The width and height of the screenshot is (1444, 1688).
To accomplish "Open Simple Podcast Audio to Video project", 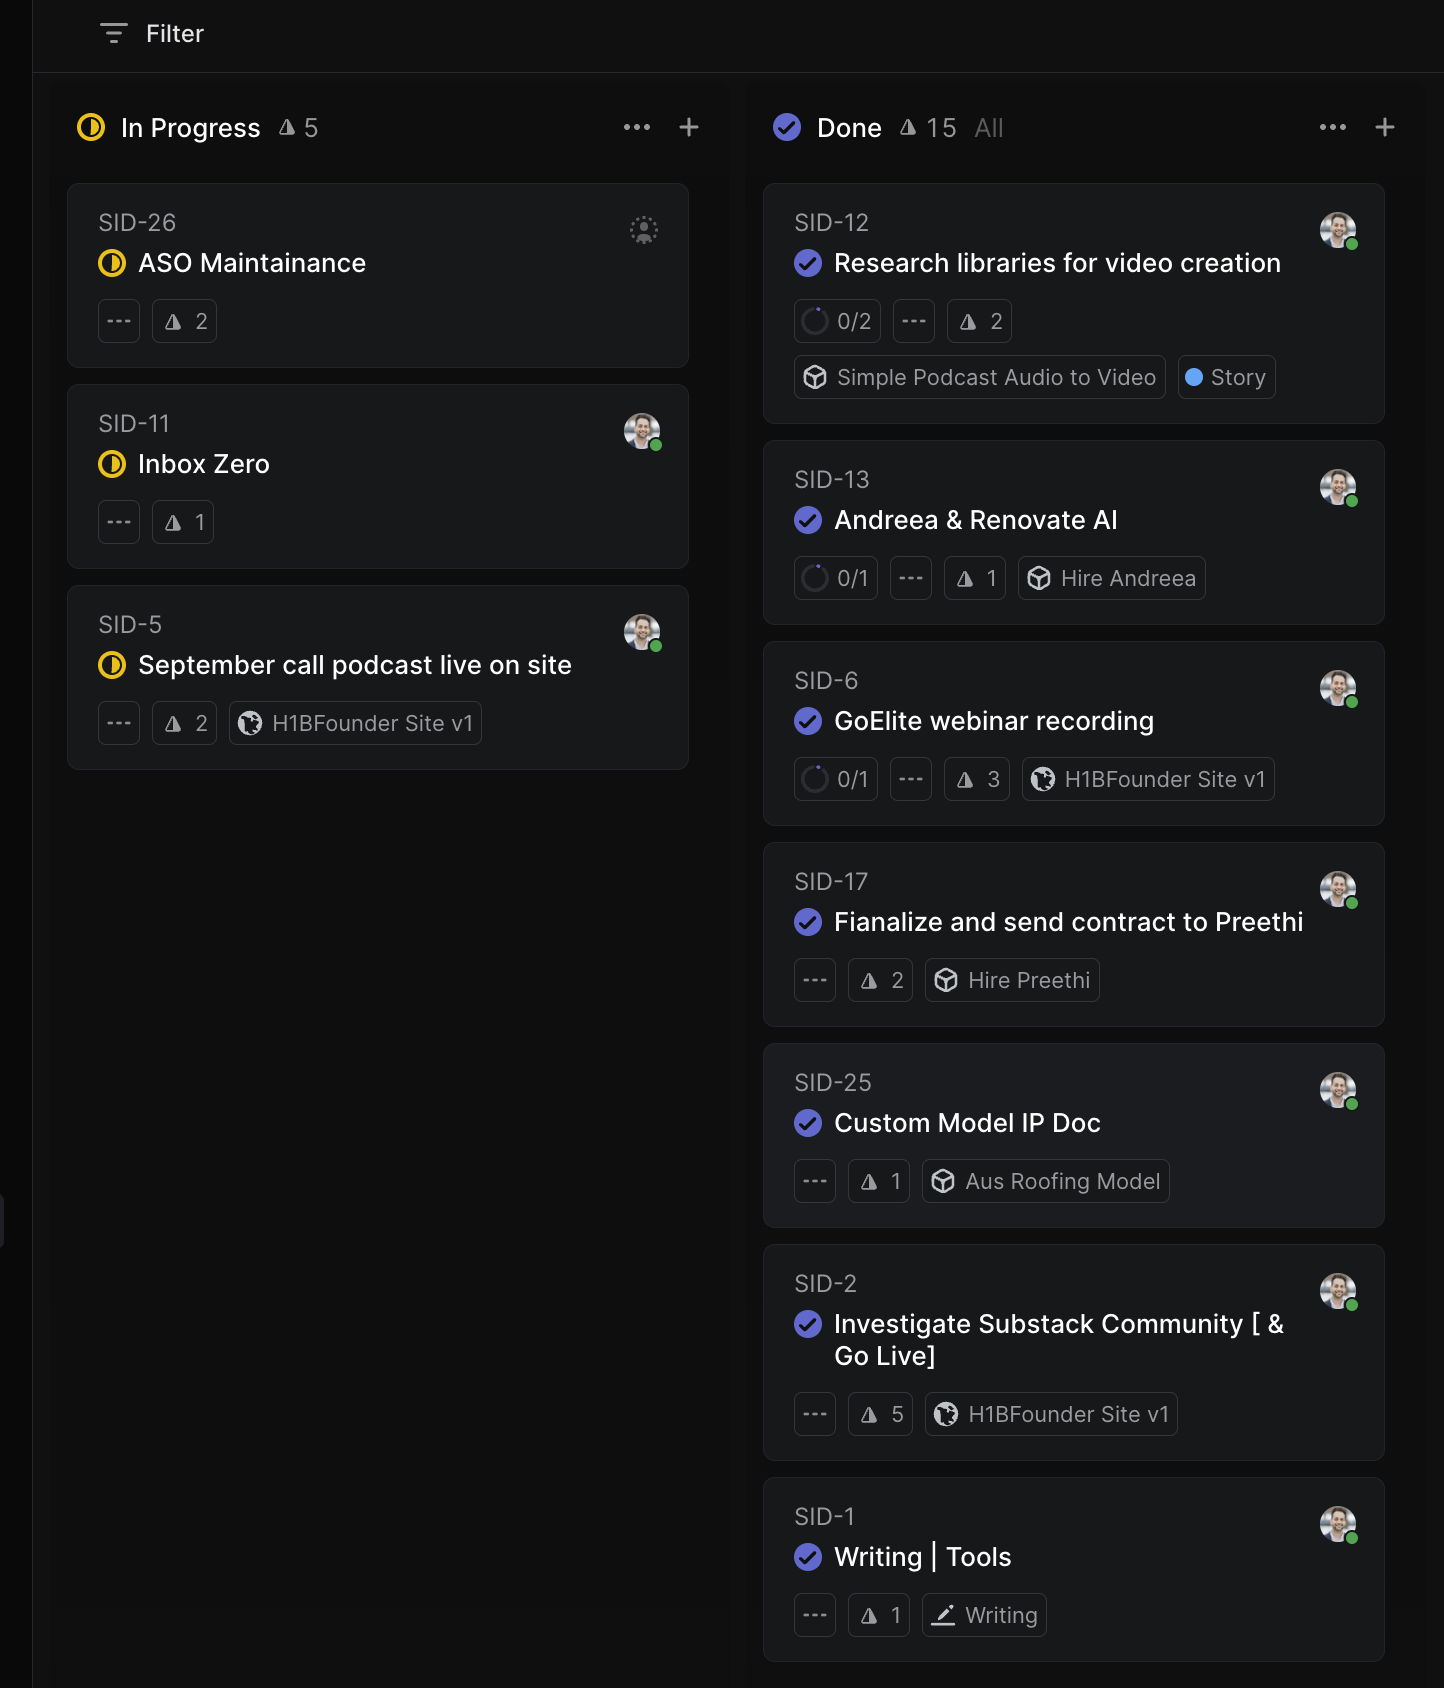I will coord(980,377).
